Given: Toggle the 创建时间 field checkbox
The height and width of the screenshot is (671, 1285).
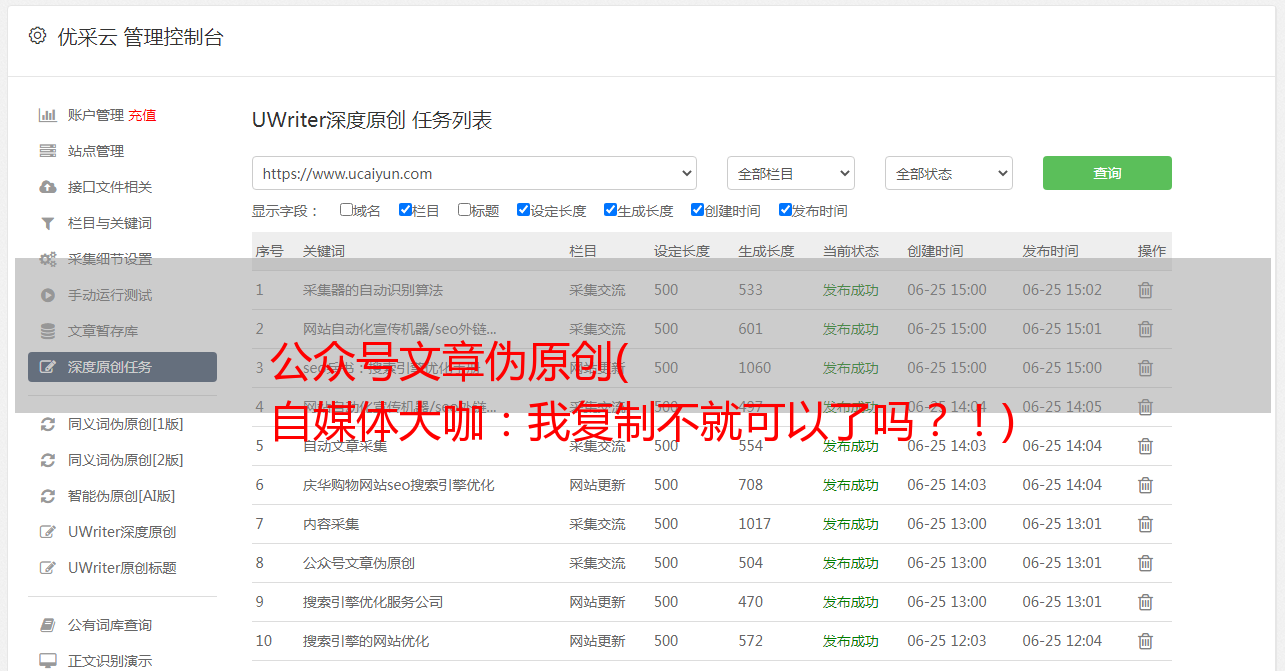Looking at the screenshot, I should (x=697, y=210).
